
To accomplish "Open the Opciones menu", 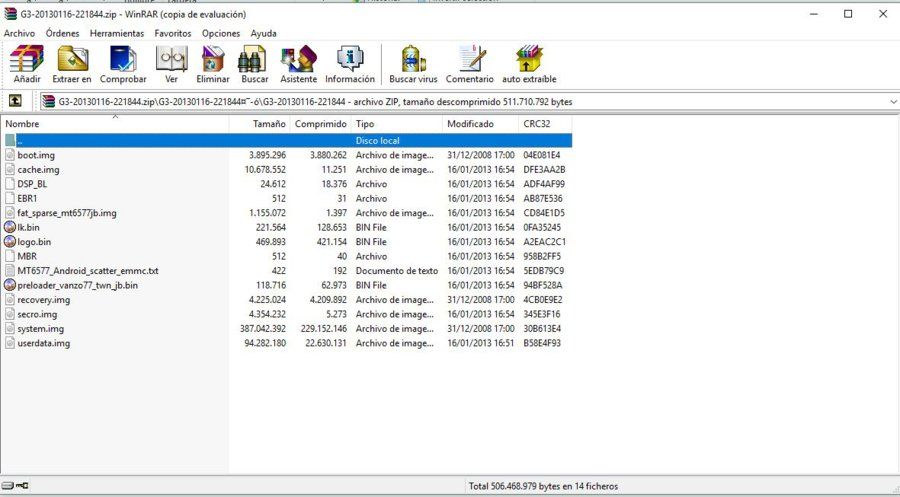I will [221, 33].
